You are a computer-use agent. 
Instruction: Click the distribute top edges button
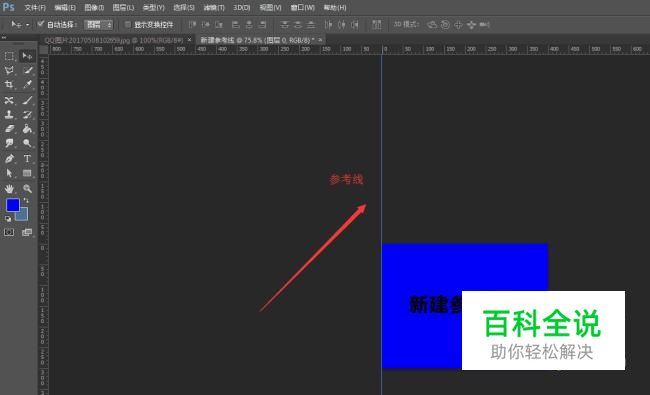[284, 25]
